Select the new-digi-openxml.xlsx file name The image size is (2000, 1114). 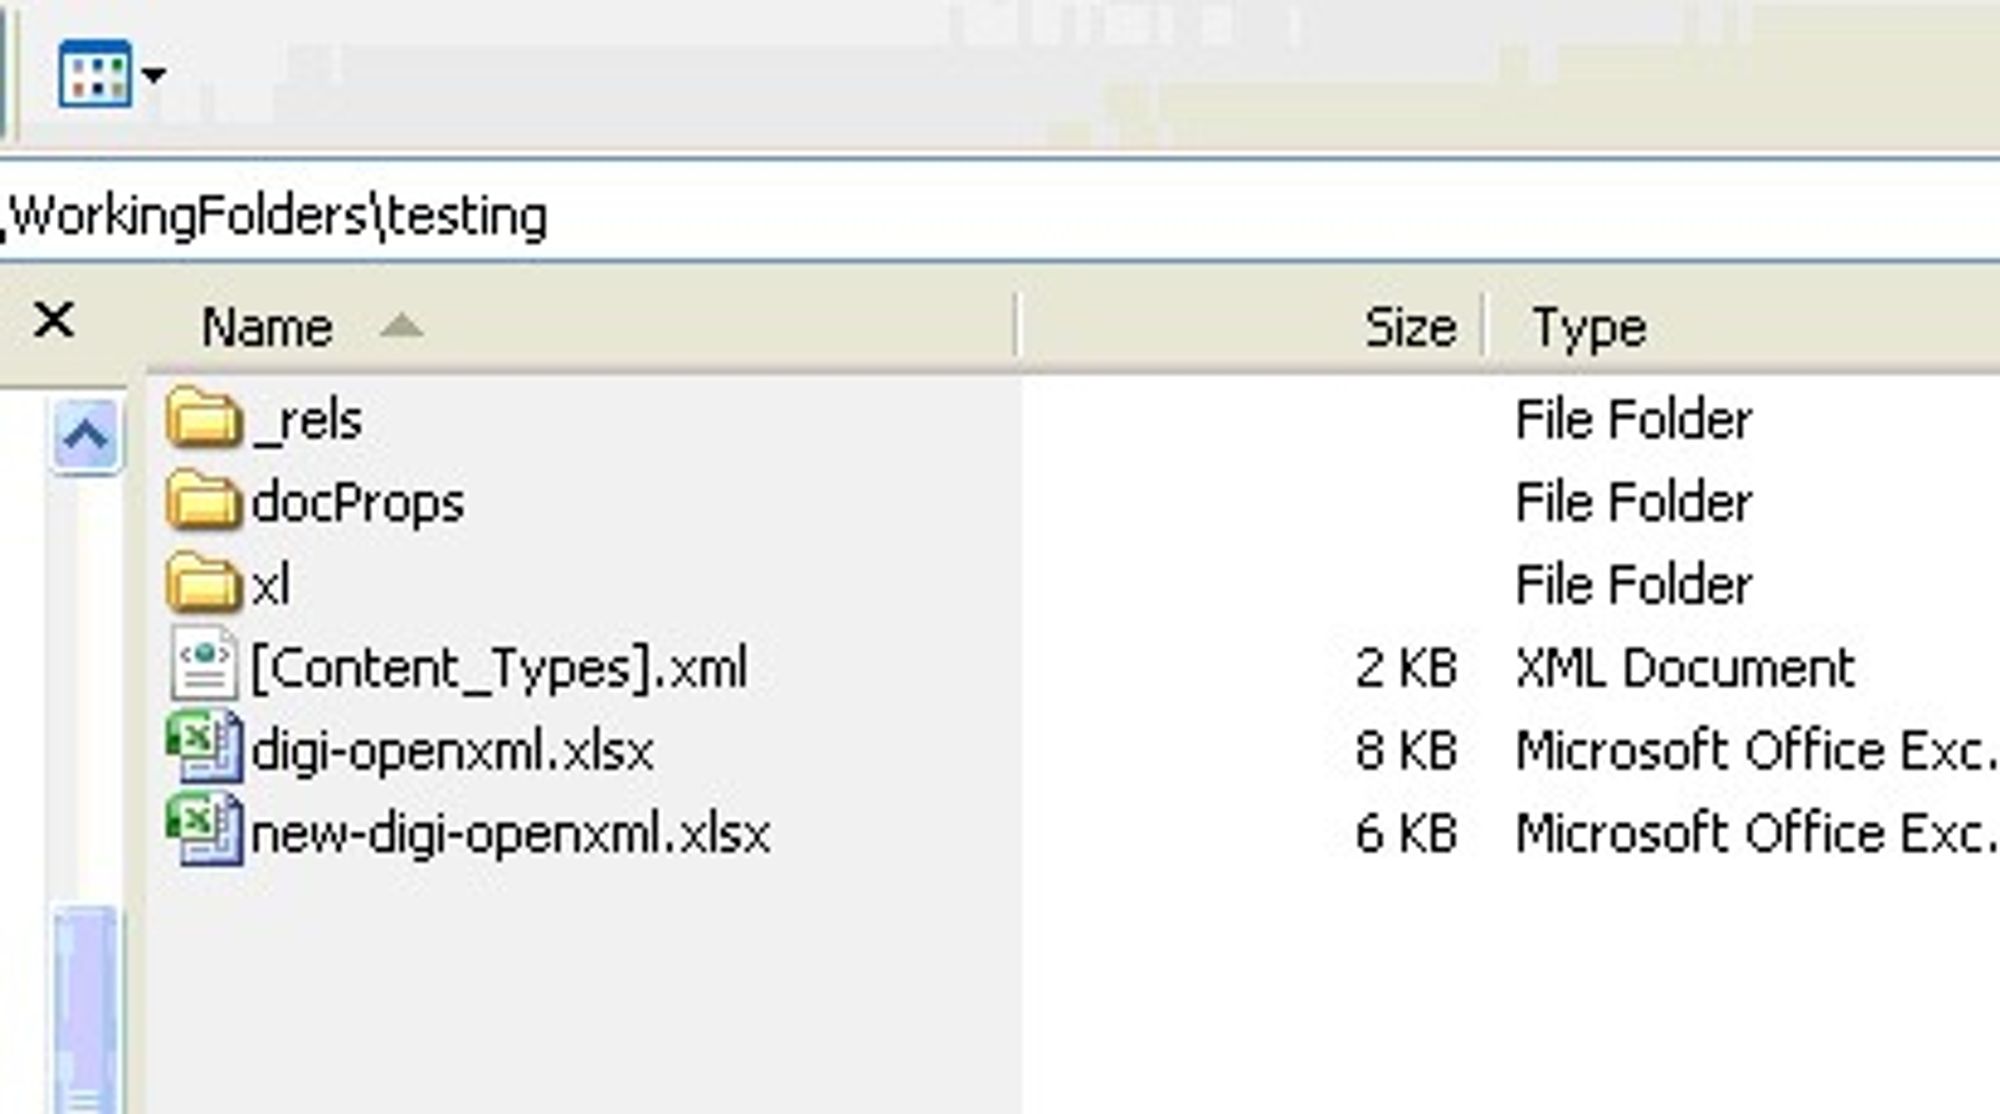tap(511, 834)
